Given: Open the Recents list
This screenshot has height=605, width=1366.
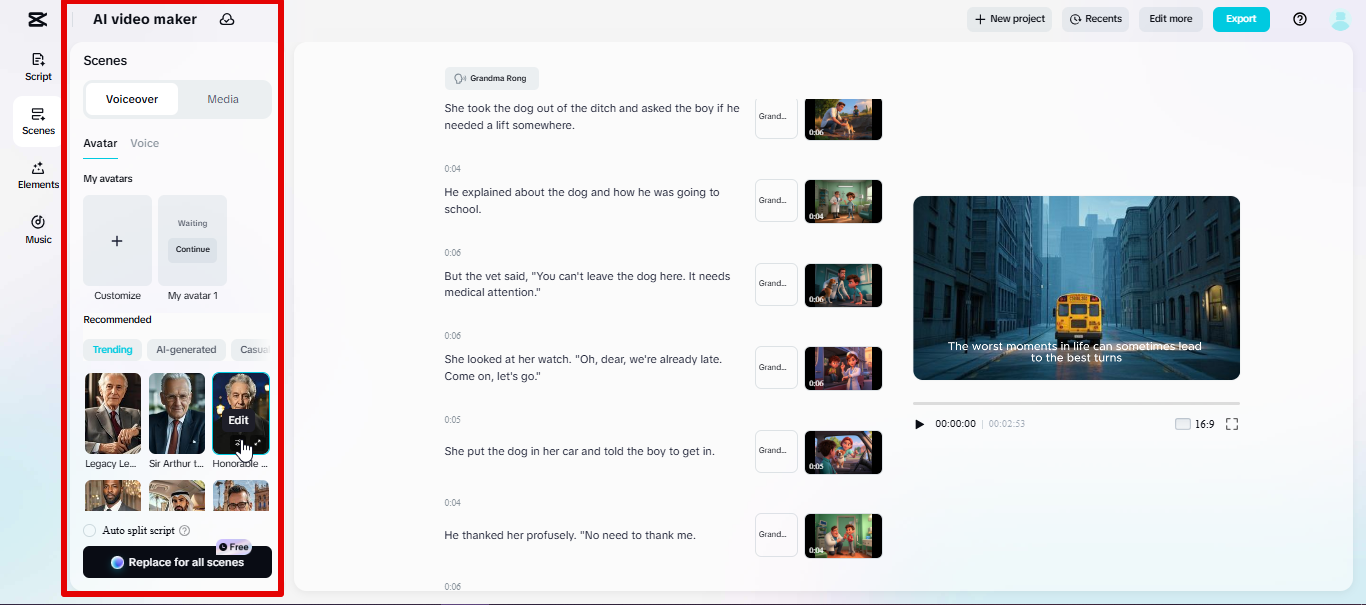Looking at the screenshot, I should click(x=1095, y=18).
